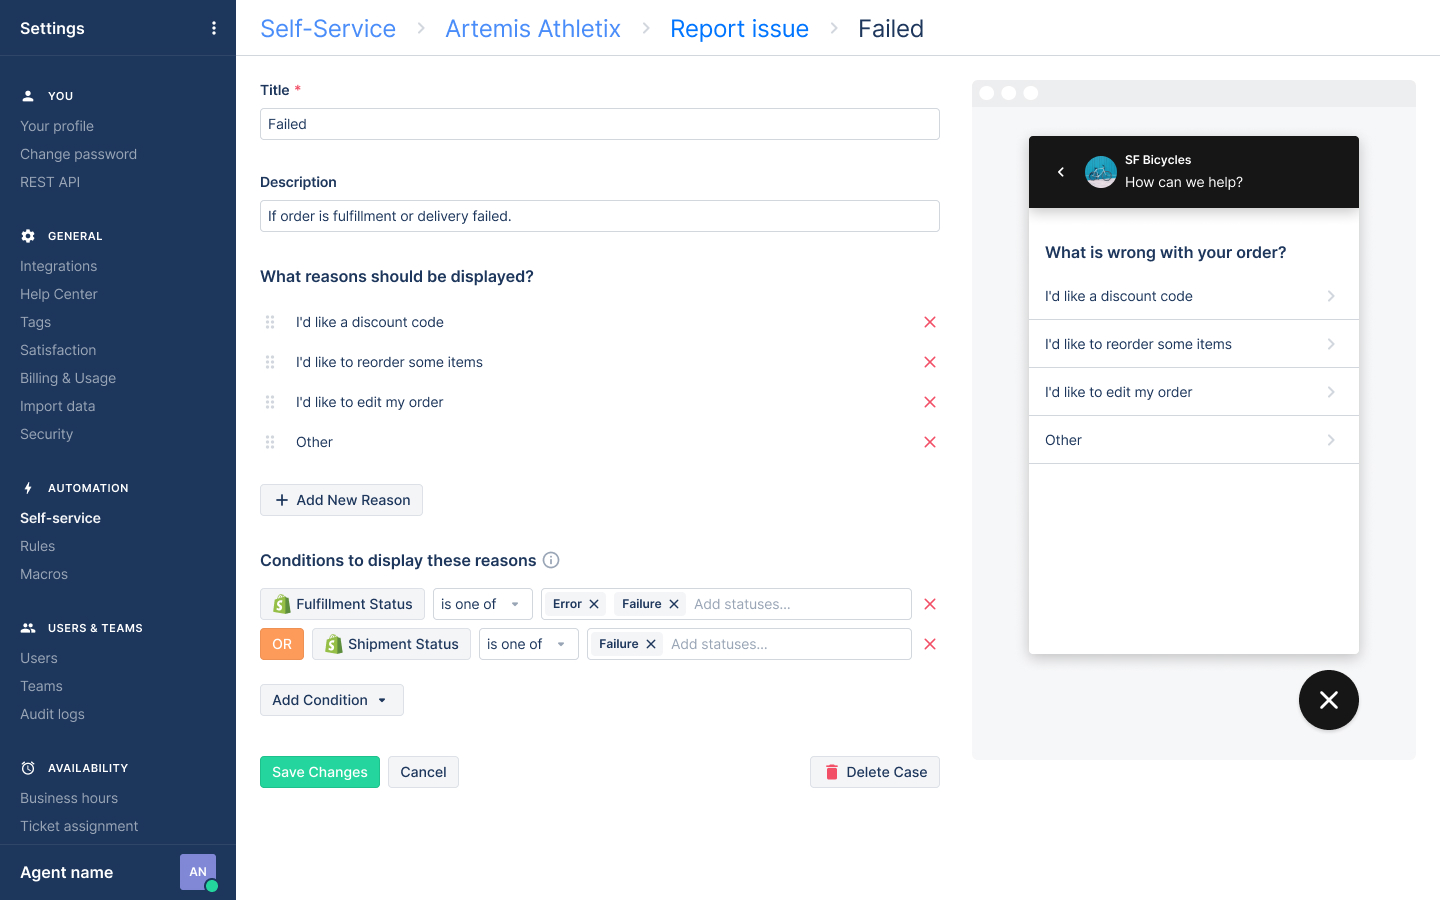Go to Users settings
This screenshot has width=1440, height=900.
39,658
